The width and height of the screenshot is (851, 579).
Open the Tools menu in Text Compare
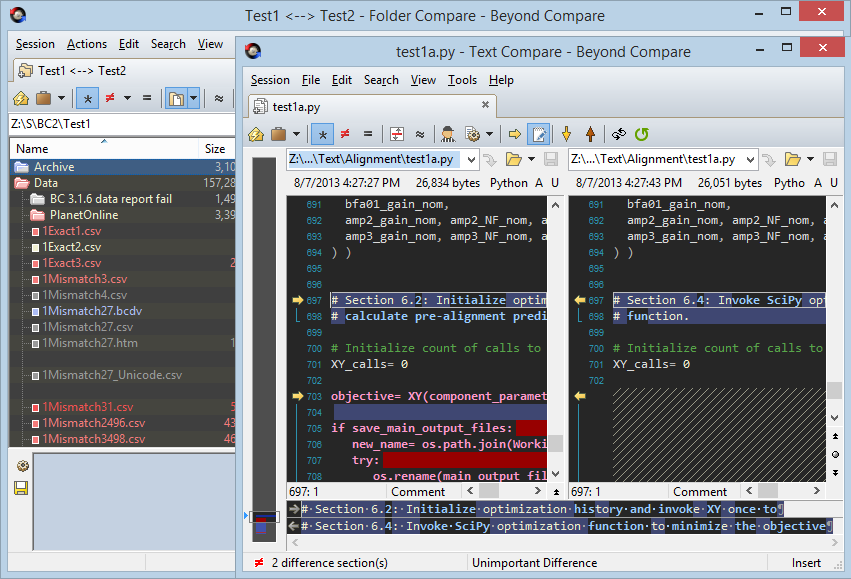[462, 80]
